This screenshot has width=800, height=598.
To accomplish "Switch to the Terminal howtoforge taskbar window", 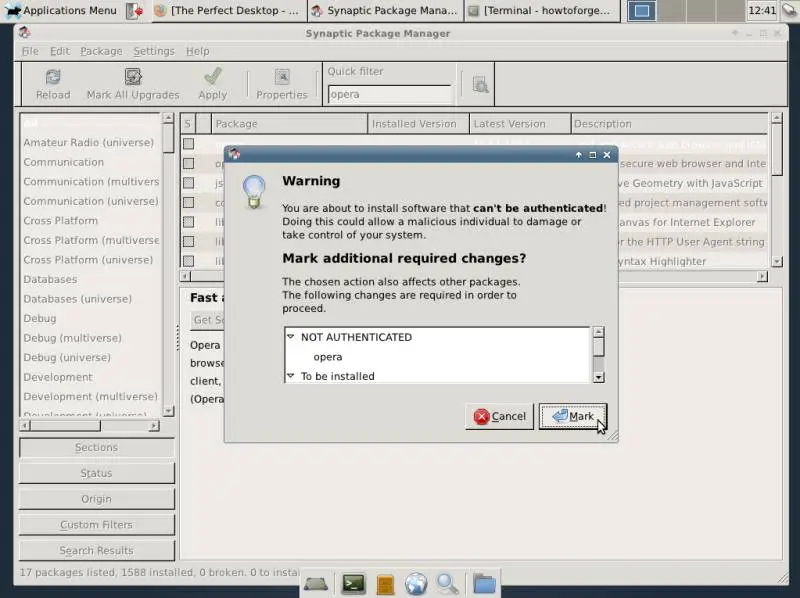I will [542, 10].
